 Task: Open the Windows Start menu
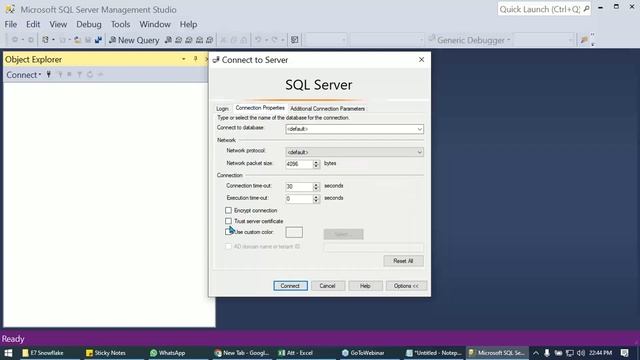(x=8, y=353)
